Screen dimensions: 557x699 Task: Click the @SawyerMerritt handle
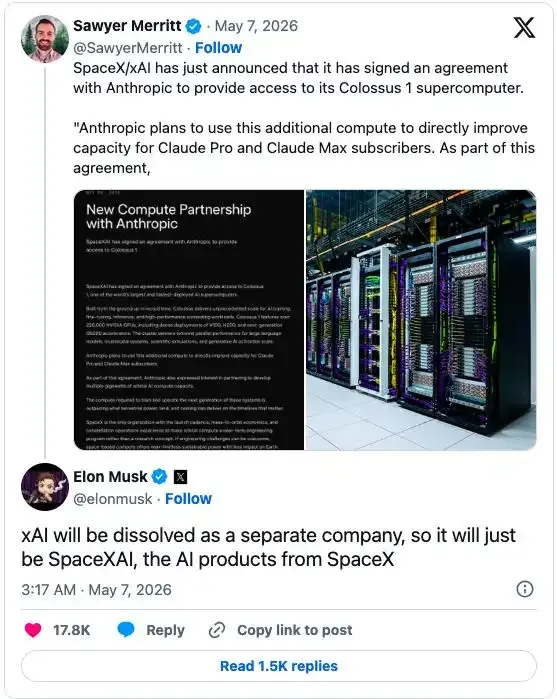click(128, 48)
